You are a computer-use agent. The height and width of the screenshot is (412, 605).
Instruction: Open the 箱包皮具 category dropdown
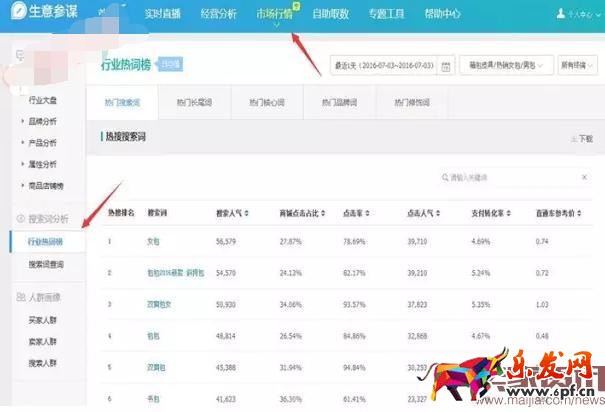click(506, 66)
